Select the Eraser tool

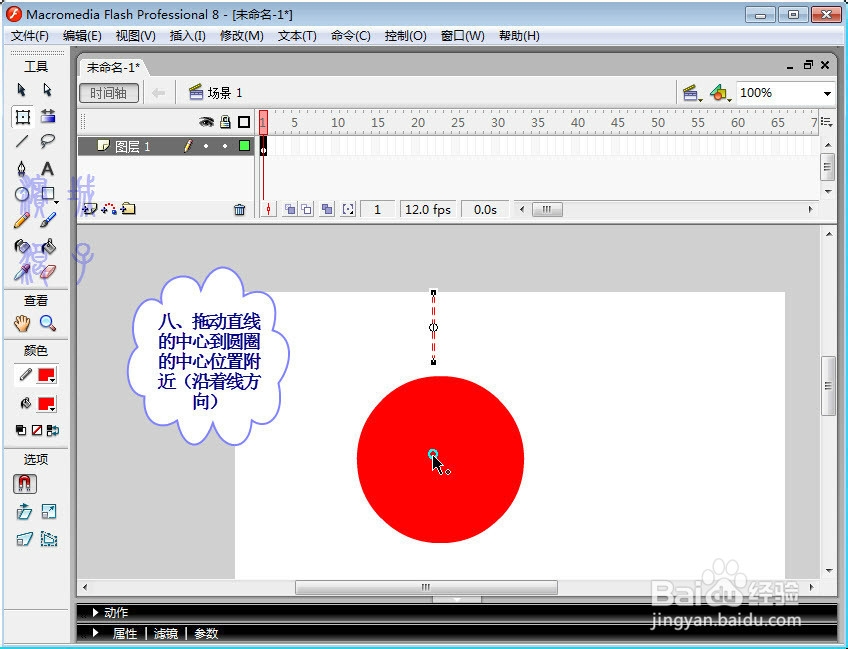(x=48, y=273)
